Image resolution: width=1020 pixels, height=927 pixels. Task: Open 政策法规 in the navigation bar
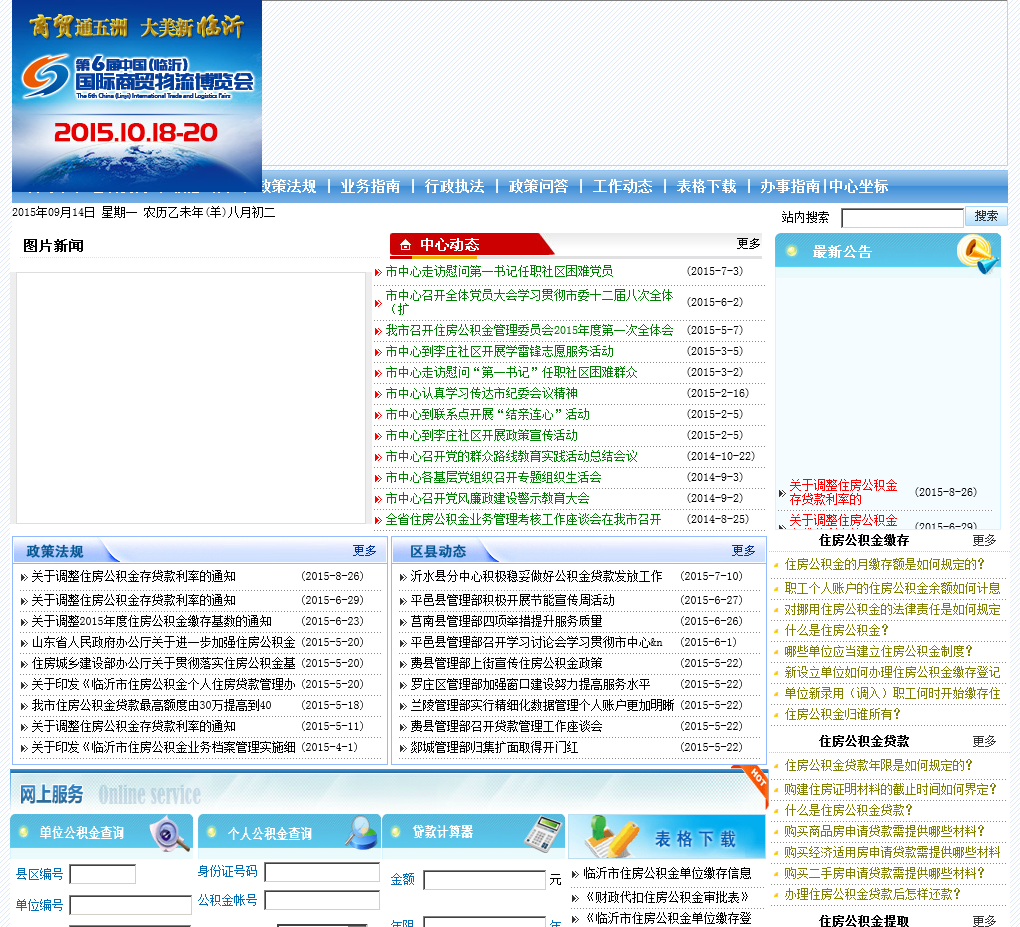click(288, 187)
